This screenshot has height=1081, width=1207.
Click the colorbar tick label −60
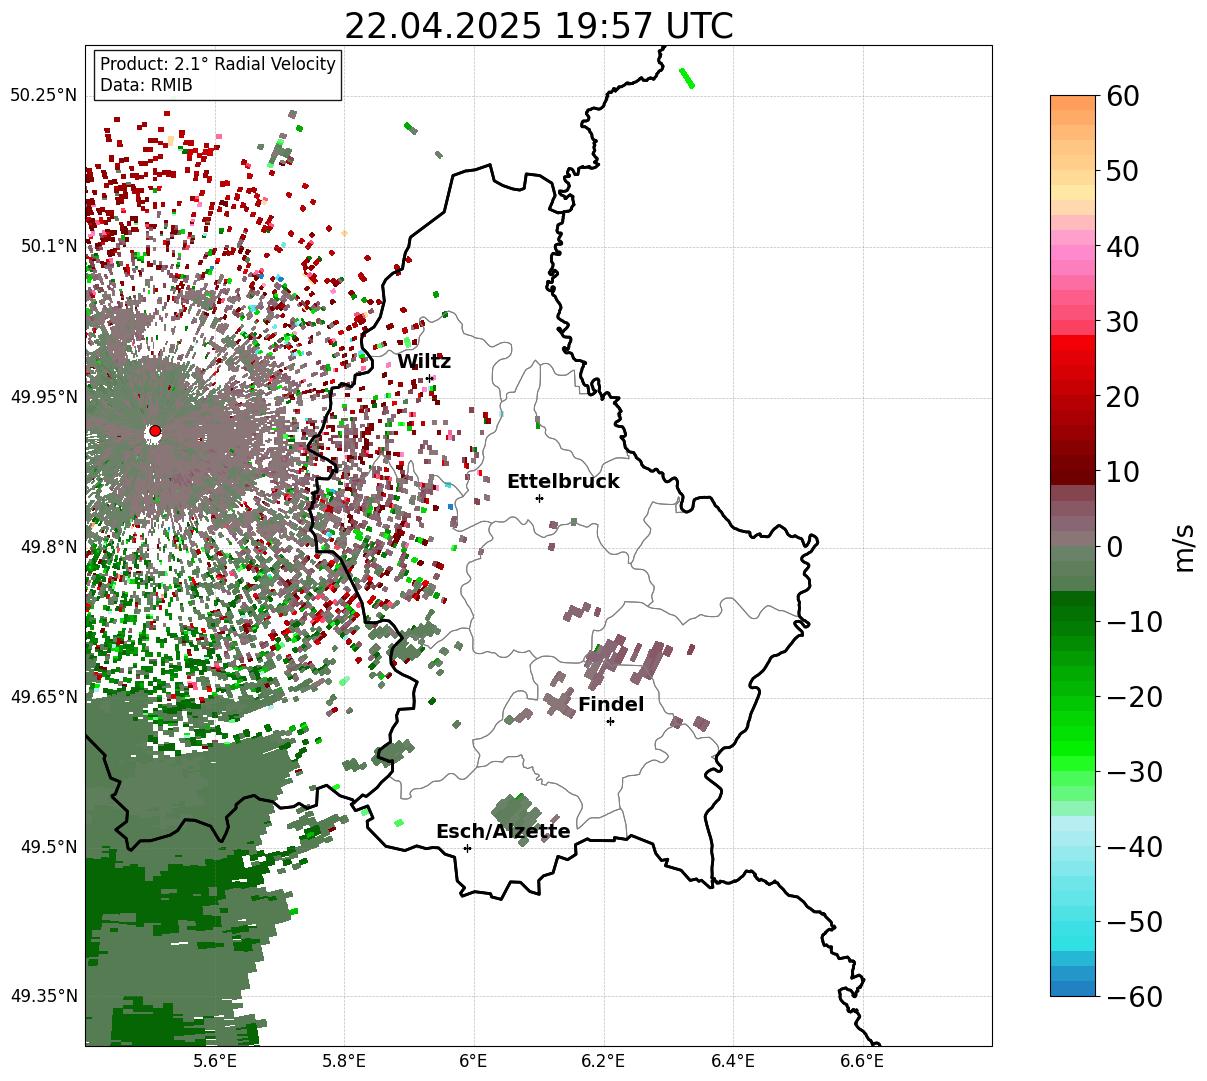coord(1135,997)
